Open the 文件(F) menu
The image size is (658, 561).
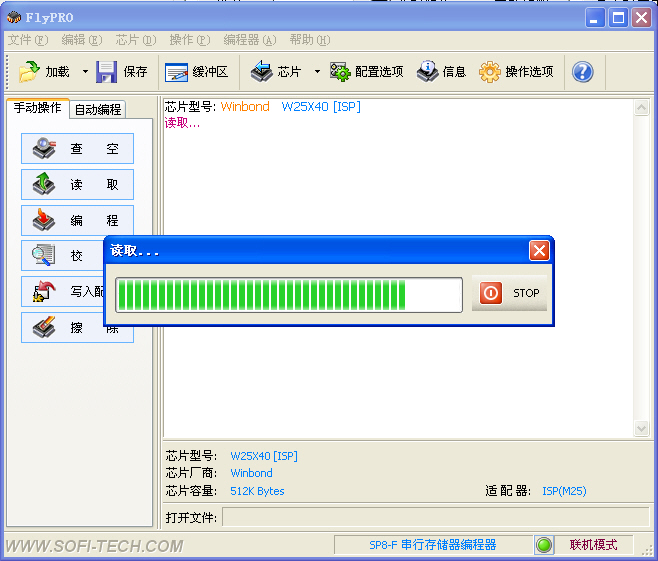point(27,40)
